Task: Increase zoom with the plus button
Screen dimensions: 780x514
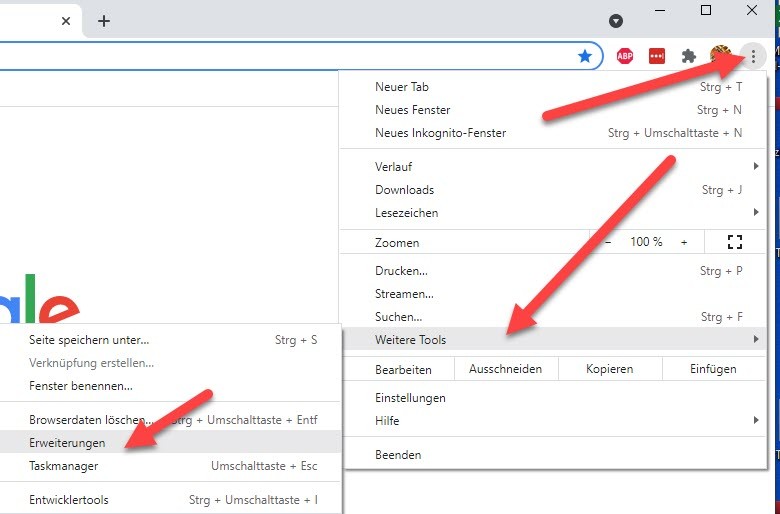Action: click(684, 242)
